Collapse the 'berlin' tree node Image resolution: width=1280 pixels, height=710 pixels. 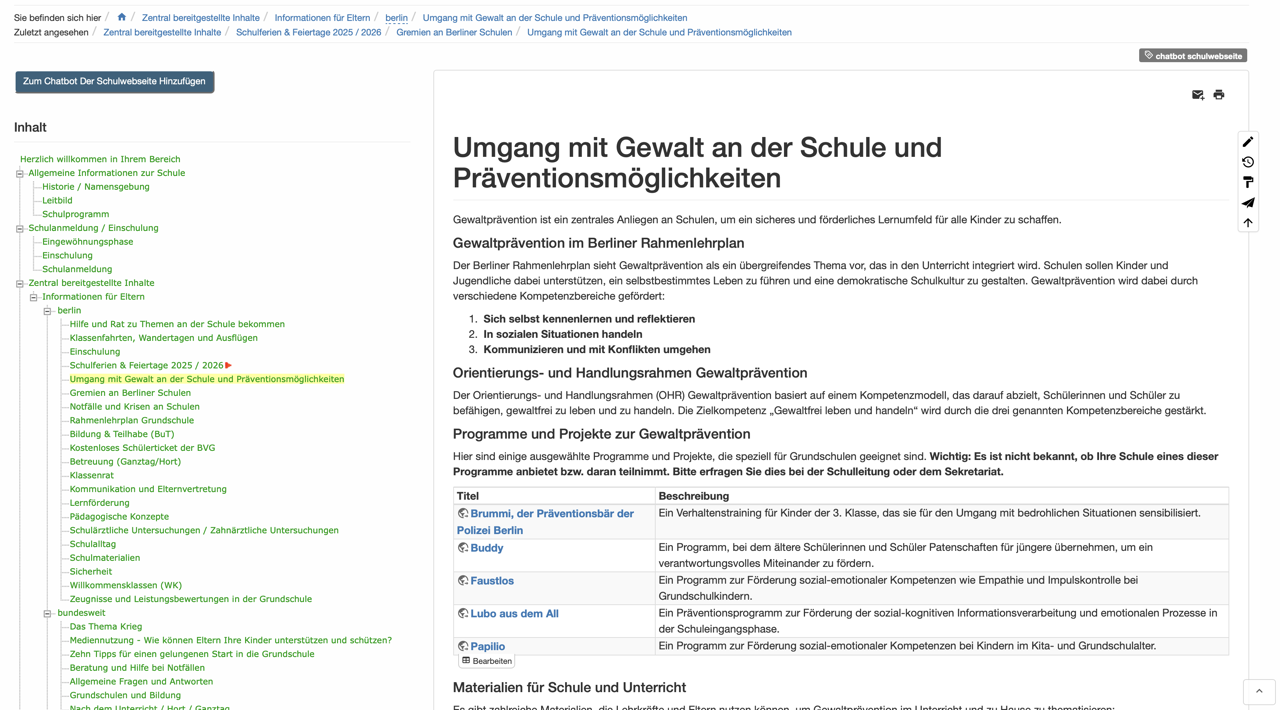(x=47, y=311)
